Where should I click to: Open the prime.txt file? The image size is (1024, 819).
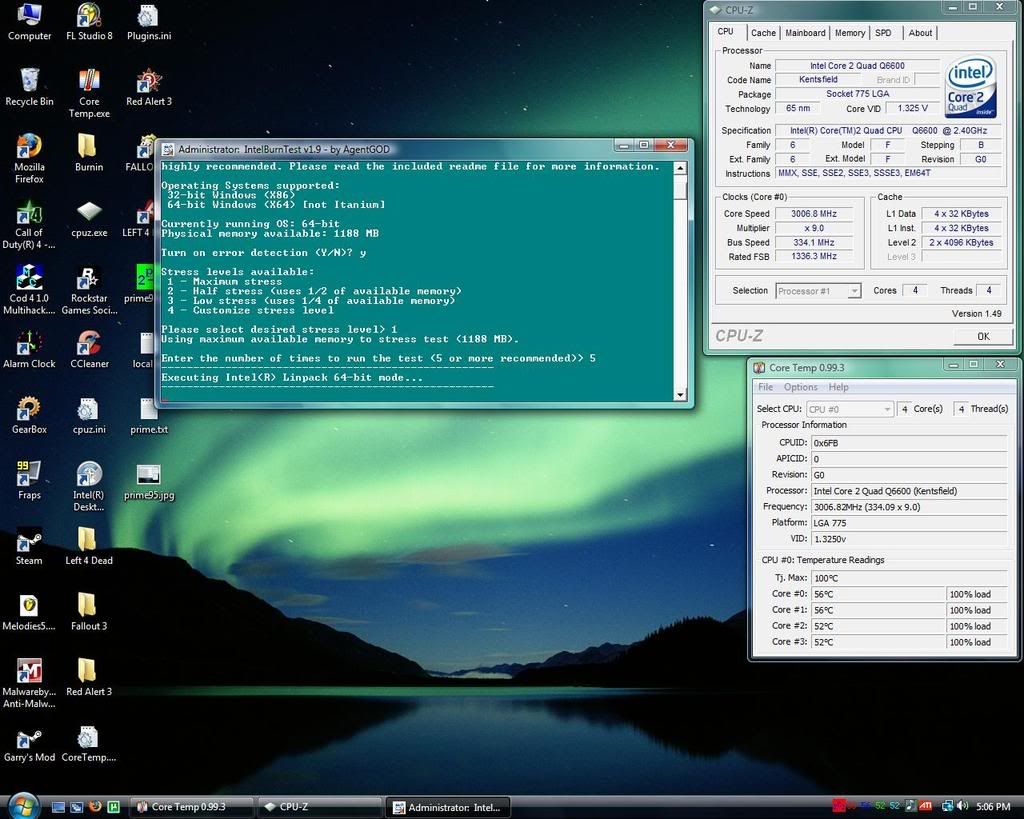(149, 415)
